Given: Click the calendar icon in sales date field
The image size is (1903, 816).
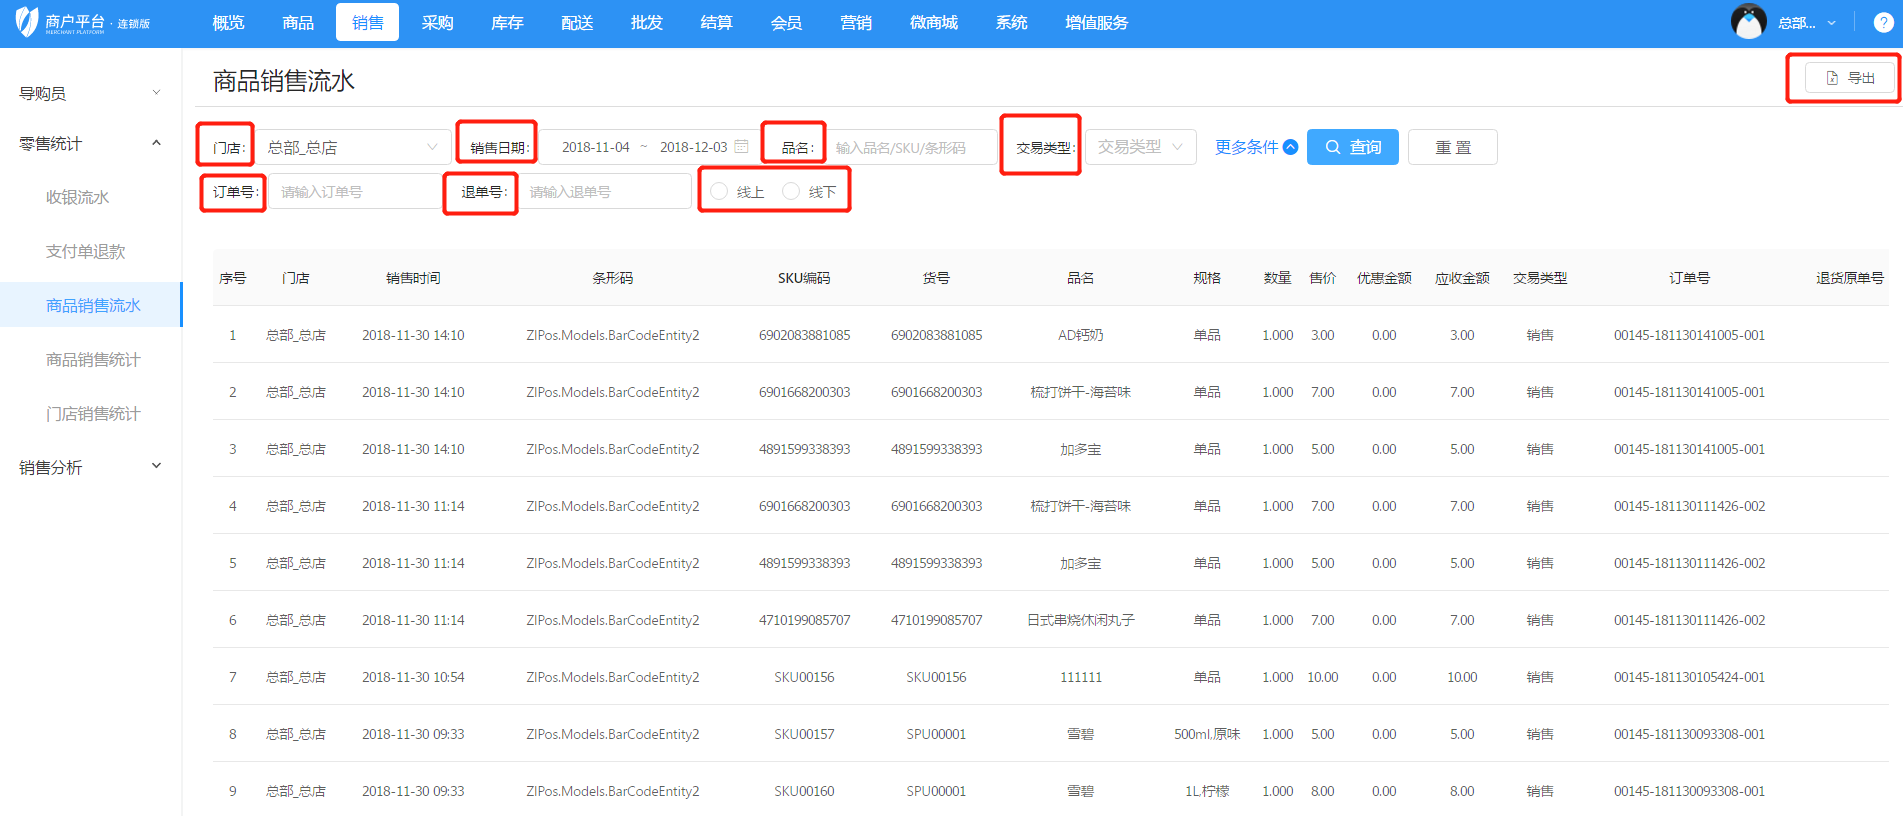Looking at the screenshot, I should coord(741,147).
